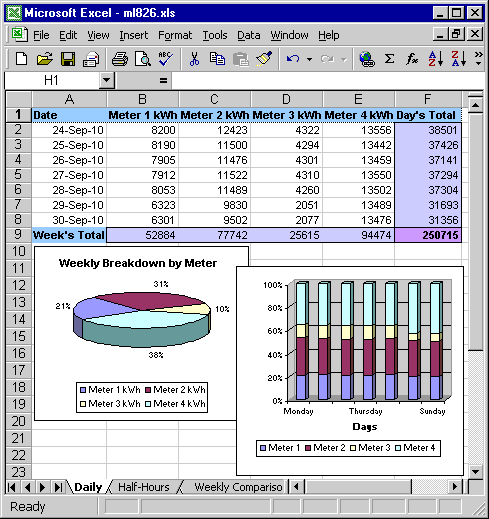
Task: Select the date cell 27-Sep-10
Action: [69, 175]
